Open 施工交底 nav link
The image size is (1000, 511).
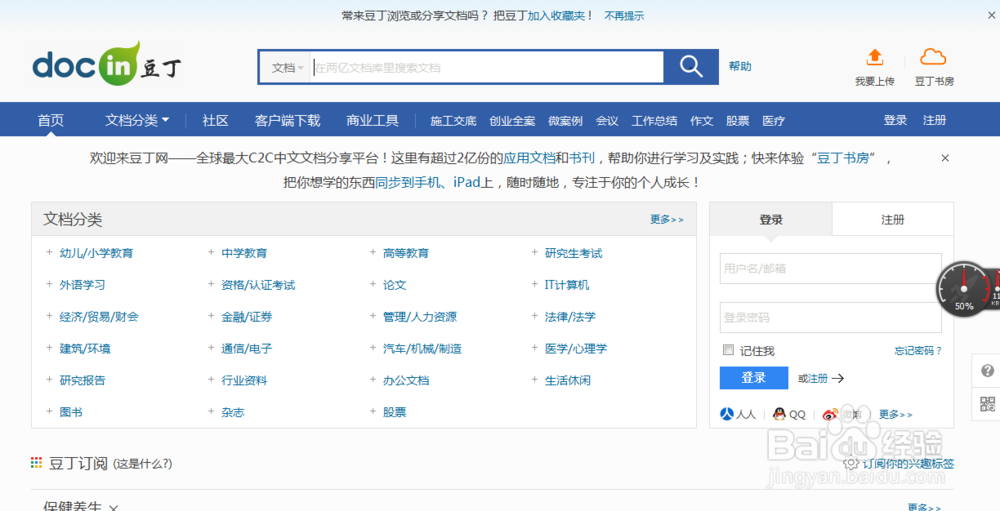(453, 121)
